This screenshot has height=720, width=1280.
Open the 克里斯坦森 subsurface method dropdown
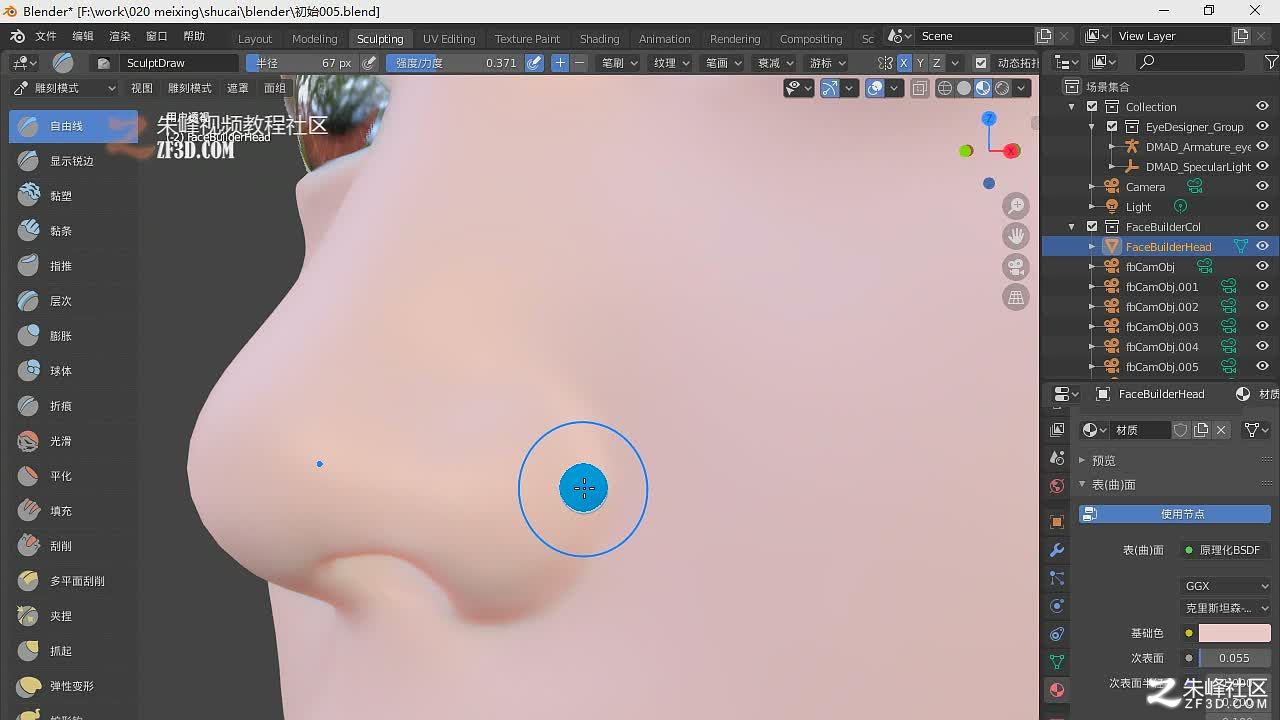(x=1227, y=608)
